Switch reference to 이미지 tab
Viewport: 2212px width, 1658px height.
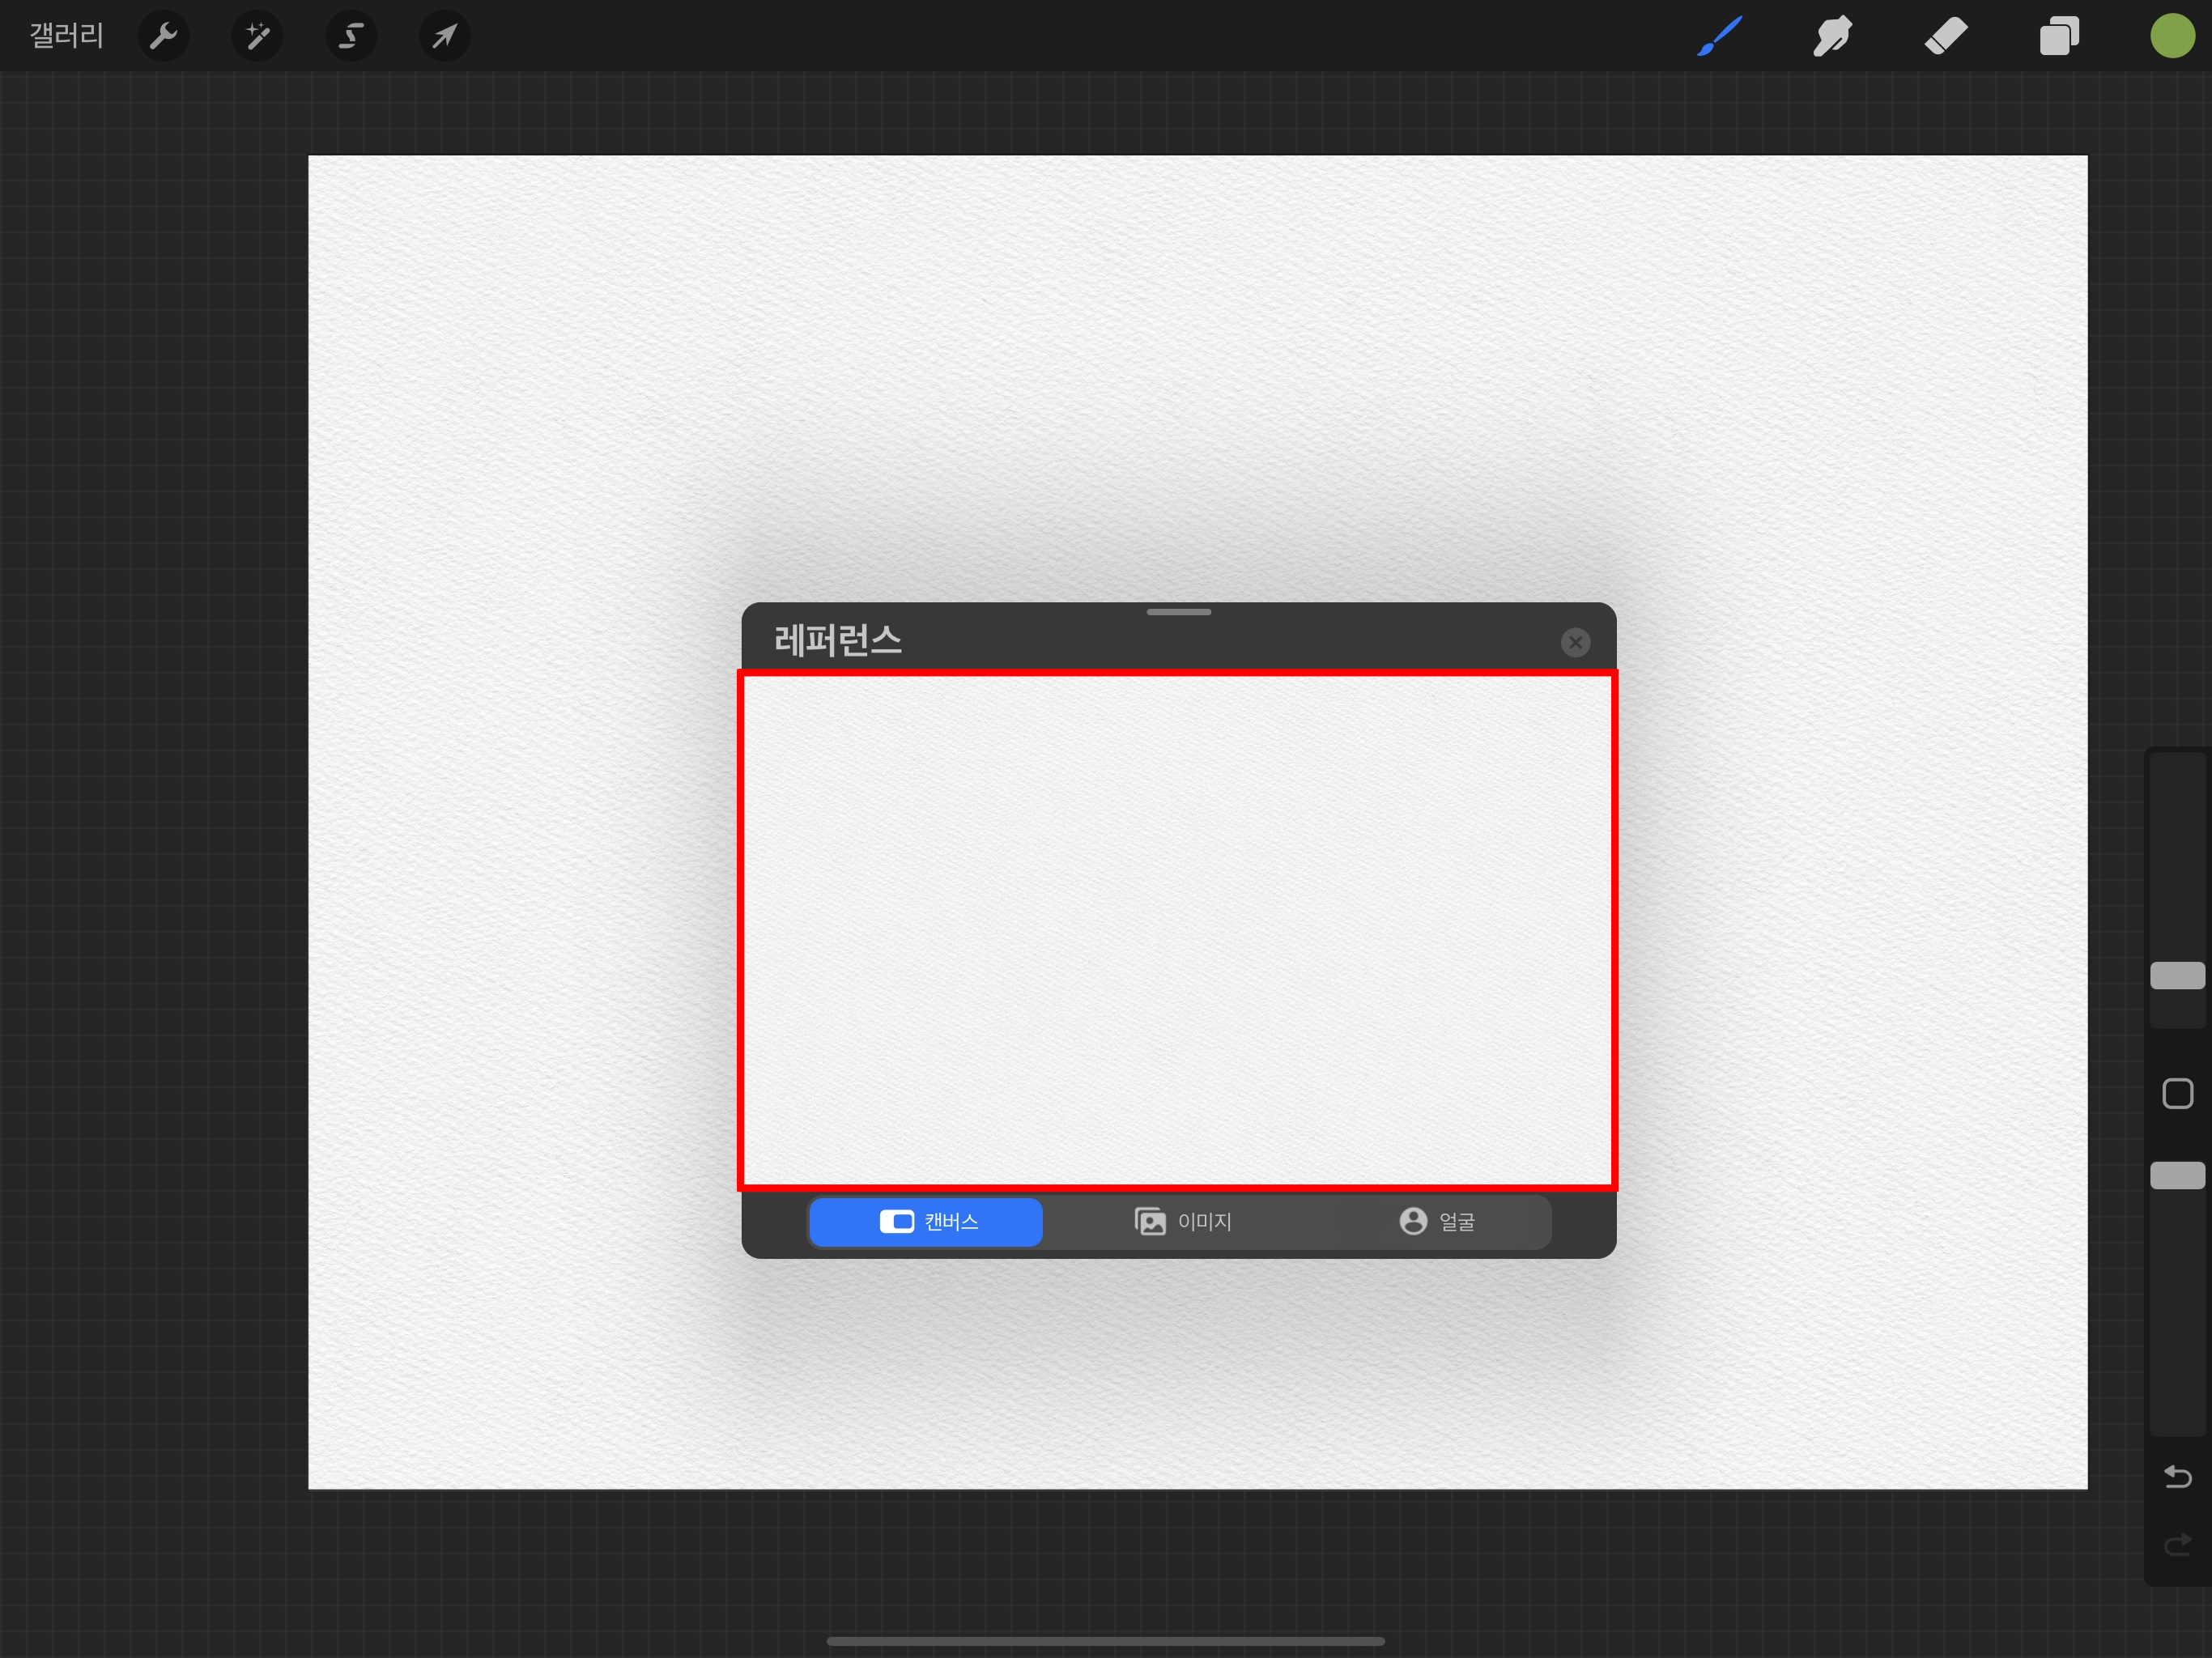coord(1183,1221)
